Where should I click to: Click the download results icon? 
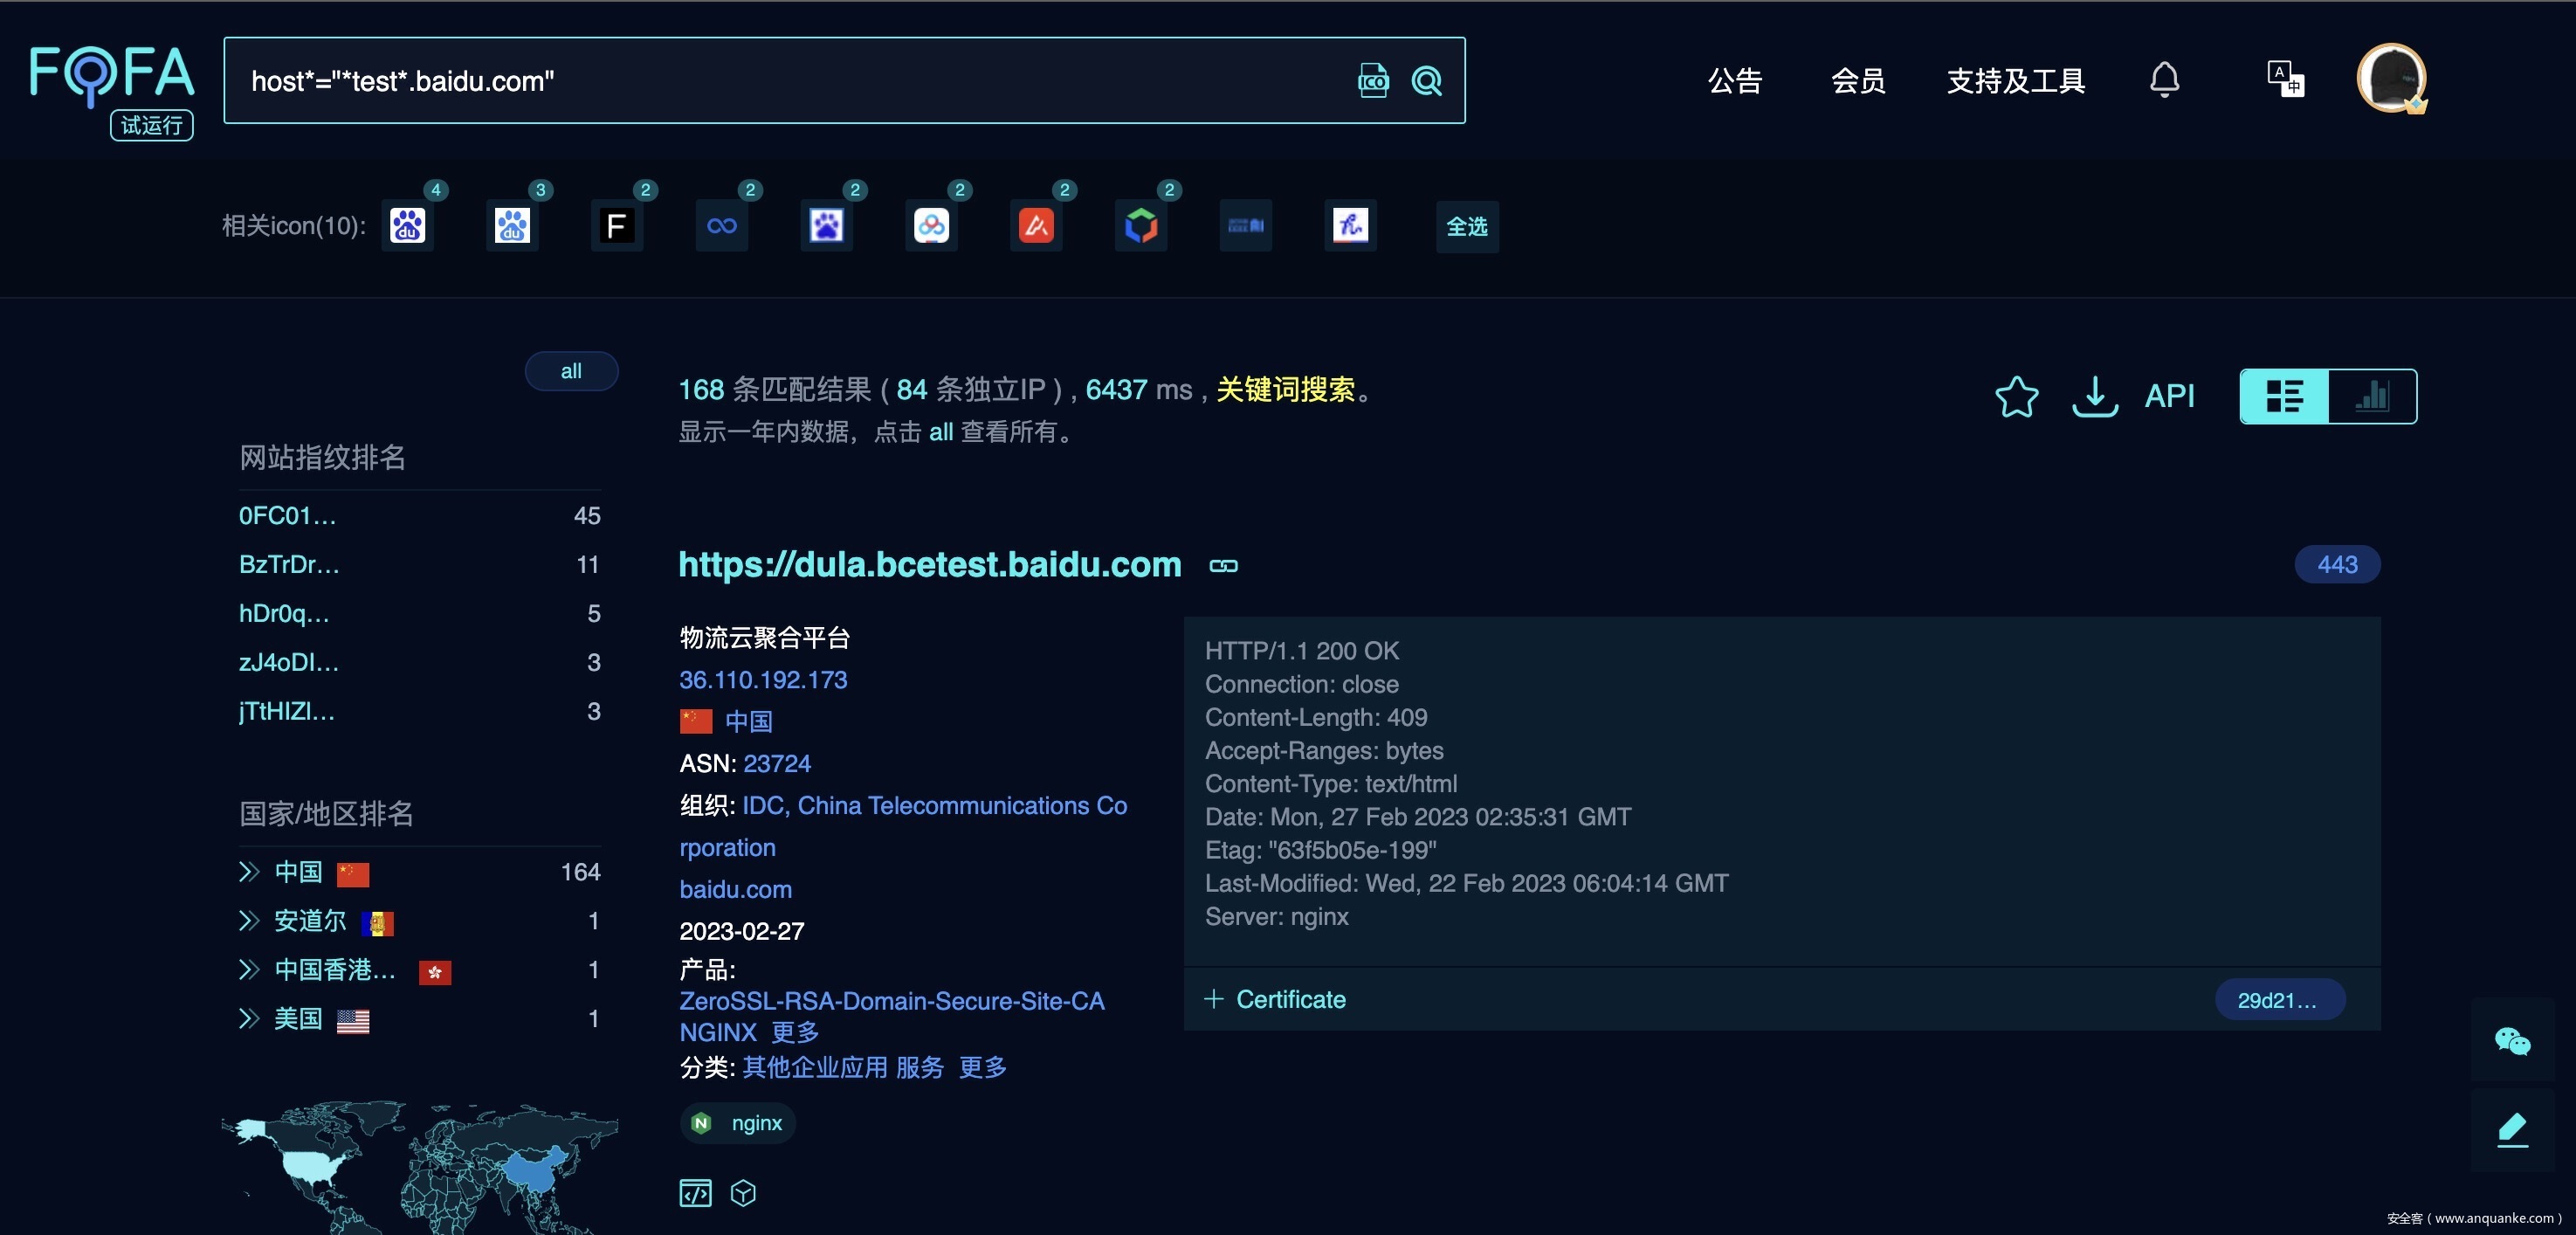pyautogui.click(x=2094, y=396)
